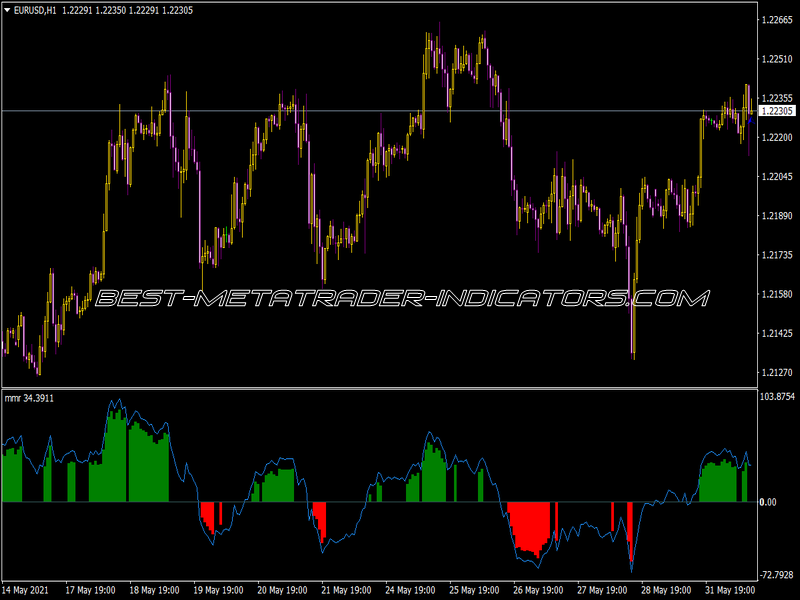The image size is (800, 600).
Task: Click the 27 May 19:00 time label
Action: tap(603, 590)
